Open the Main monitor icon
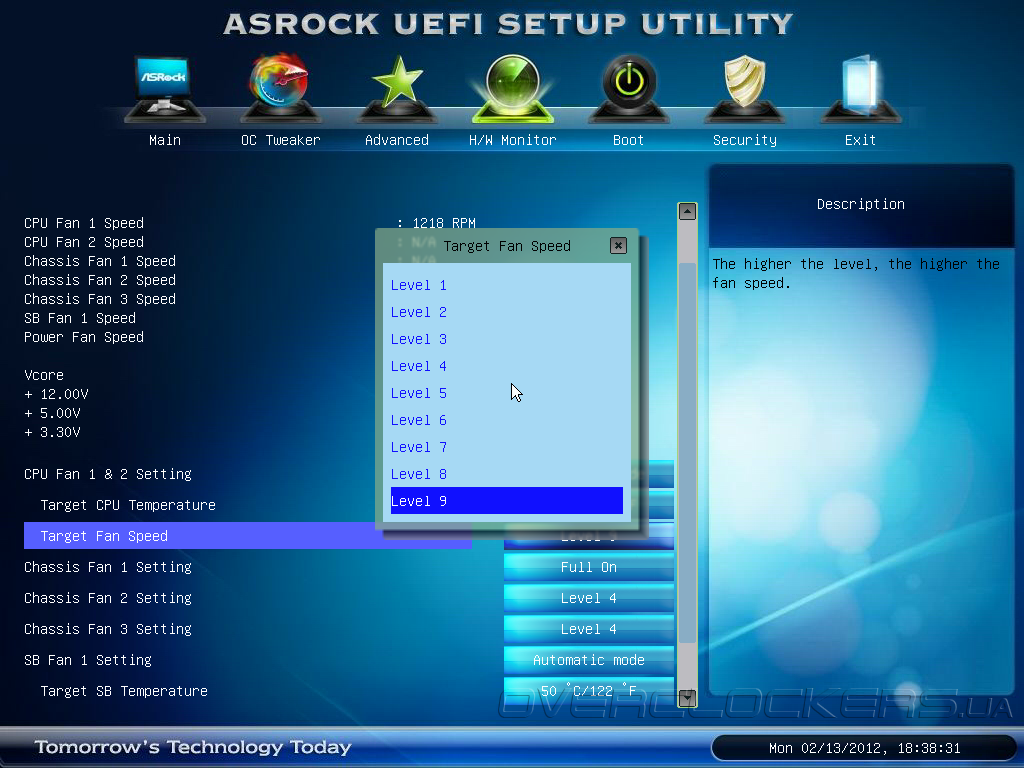This screenshot has height=768, width=1024. 165,88
